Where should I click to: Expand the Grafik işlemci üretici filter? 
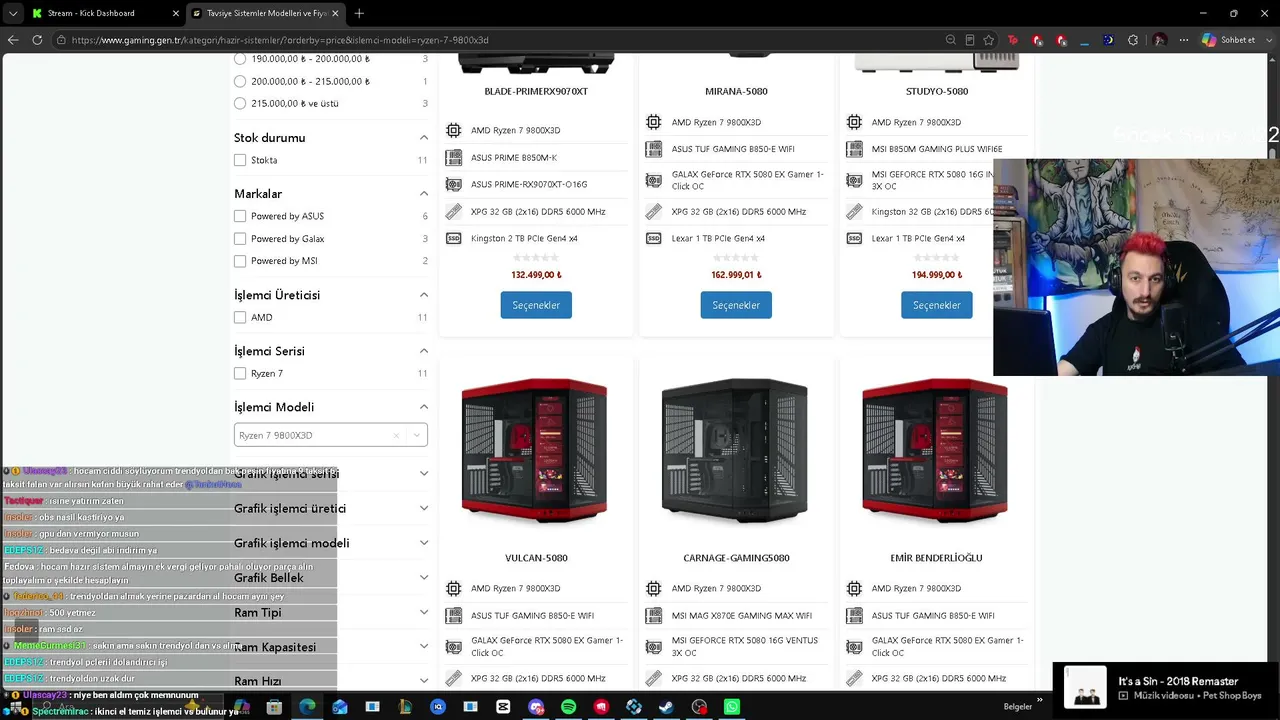click(x=424, y=508)
